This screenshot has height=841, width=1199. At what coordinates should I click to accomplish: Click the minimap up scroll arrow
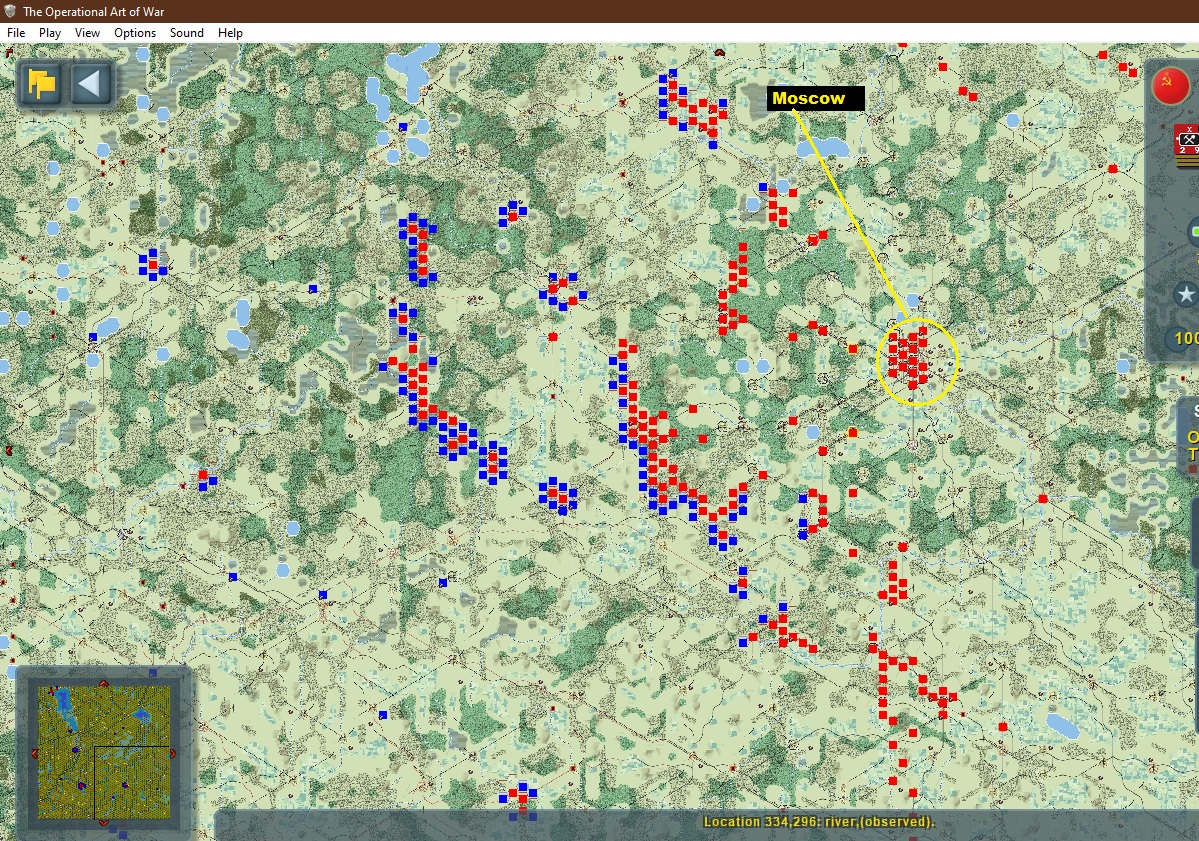tap(104, 683)
